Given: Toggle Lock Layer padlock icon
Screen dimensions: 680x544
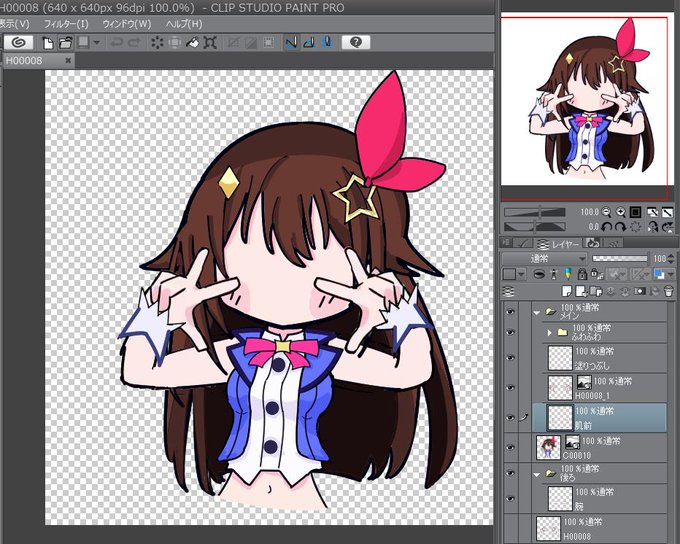Looking at the screenshot, I should pyautogui.click(x=582, y=274).
